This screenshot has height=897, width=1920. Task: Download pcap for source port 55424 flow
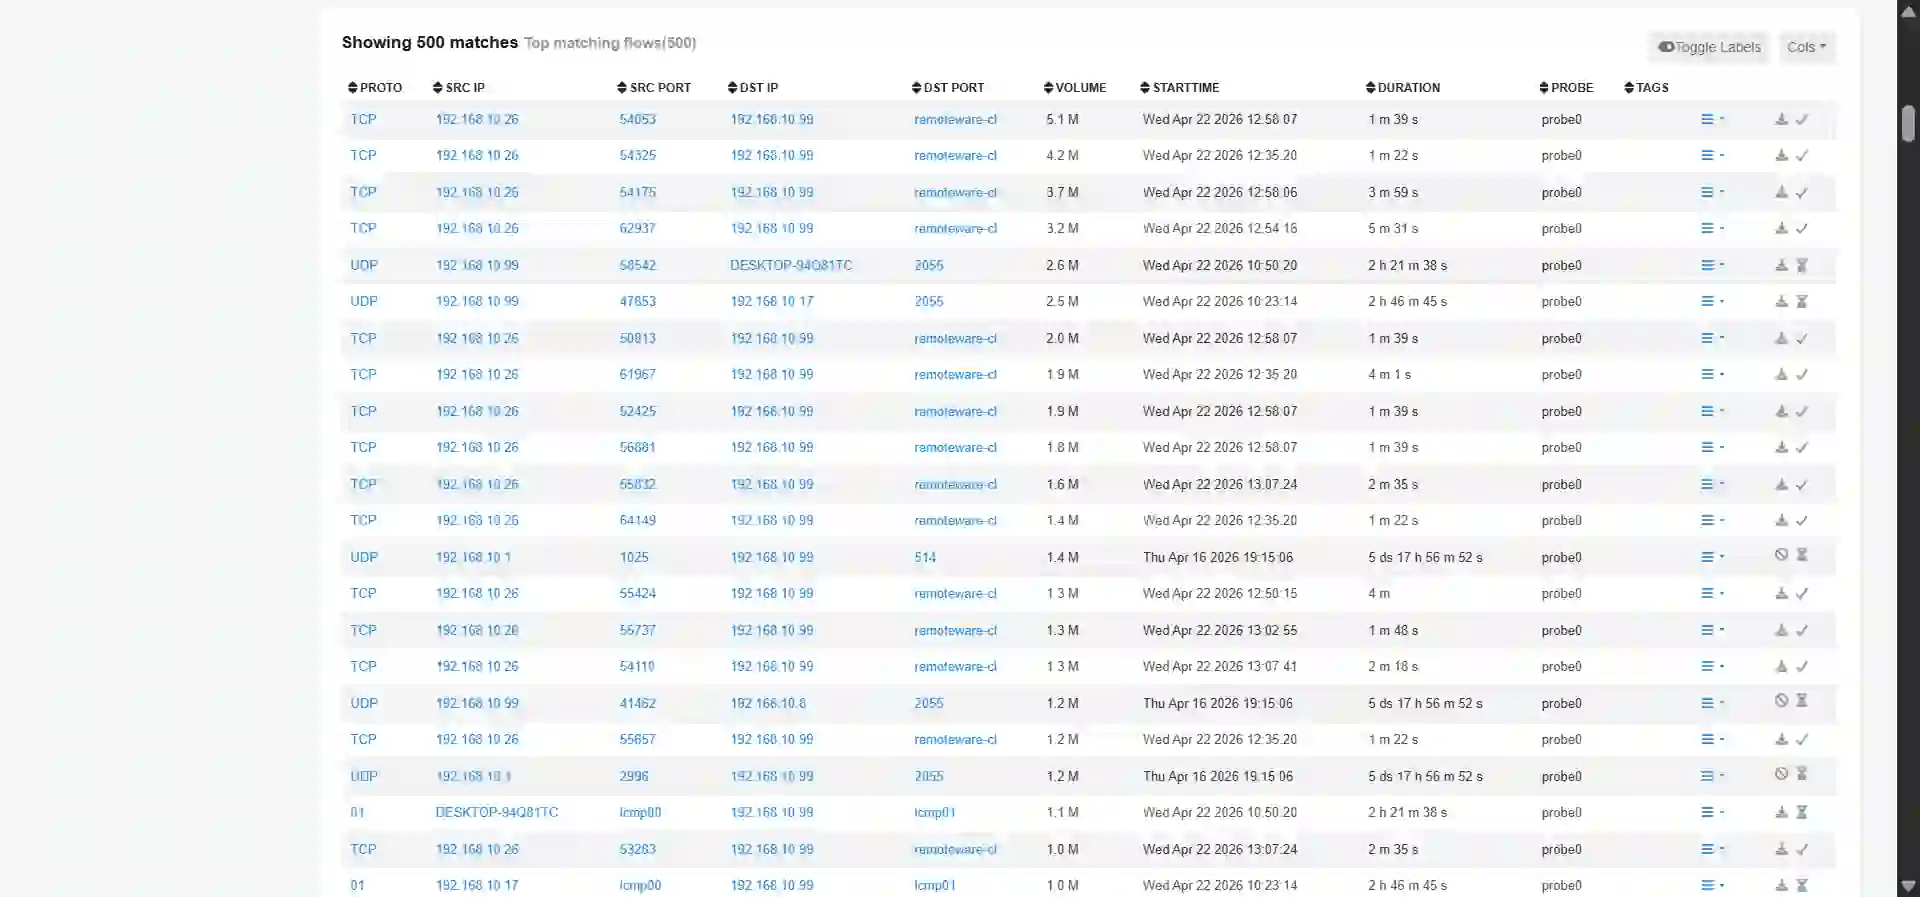[x=1781, y=594]
